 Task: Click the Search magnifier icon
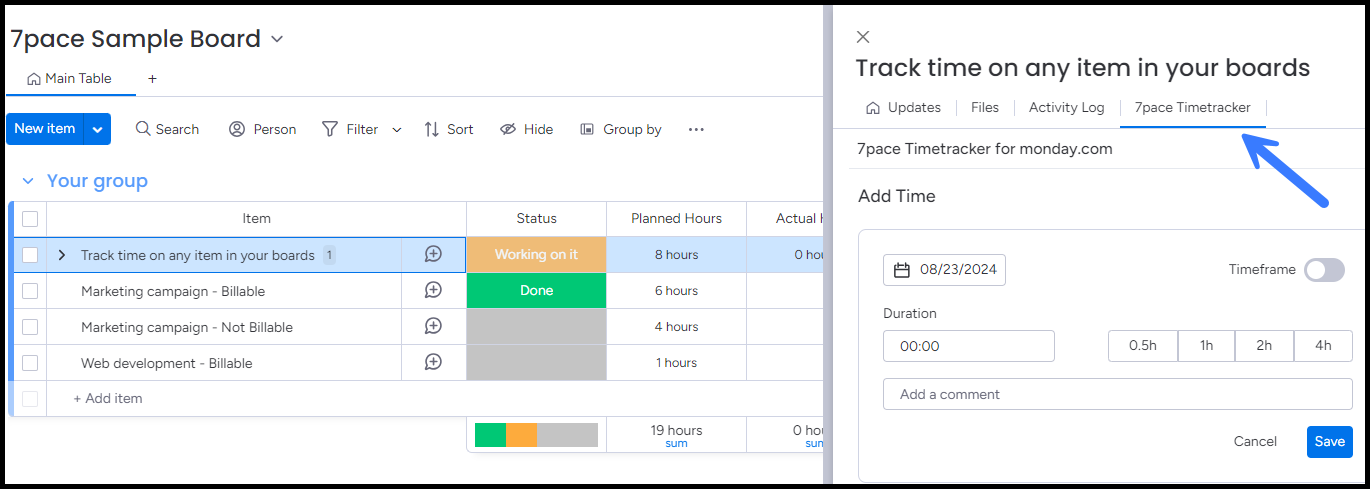[x=143, y=129]
